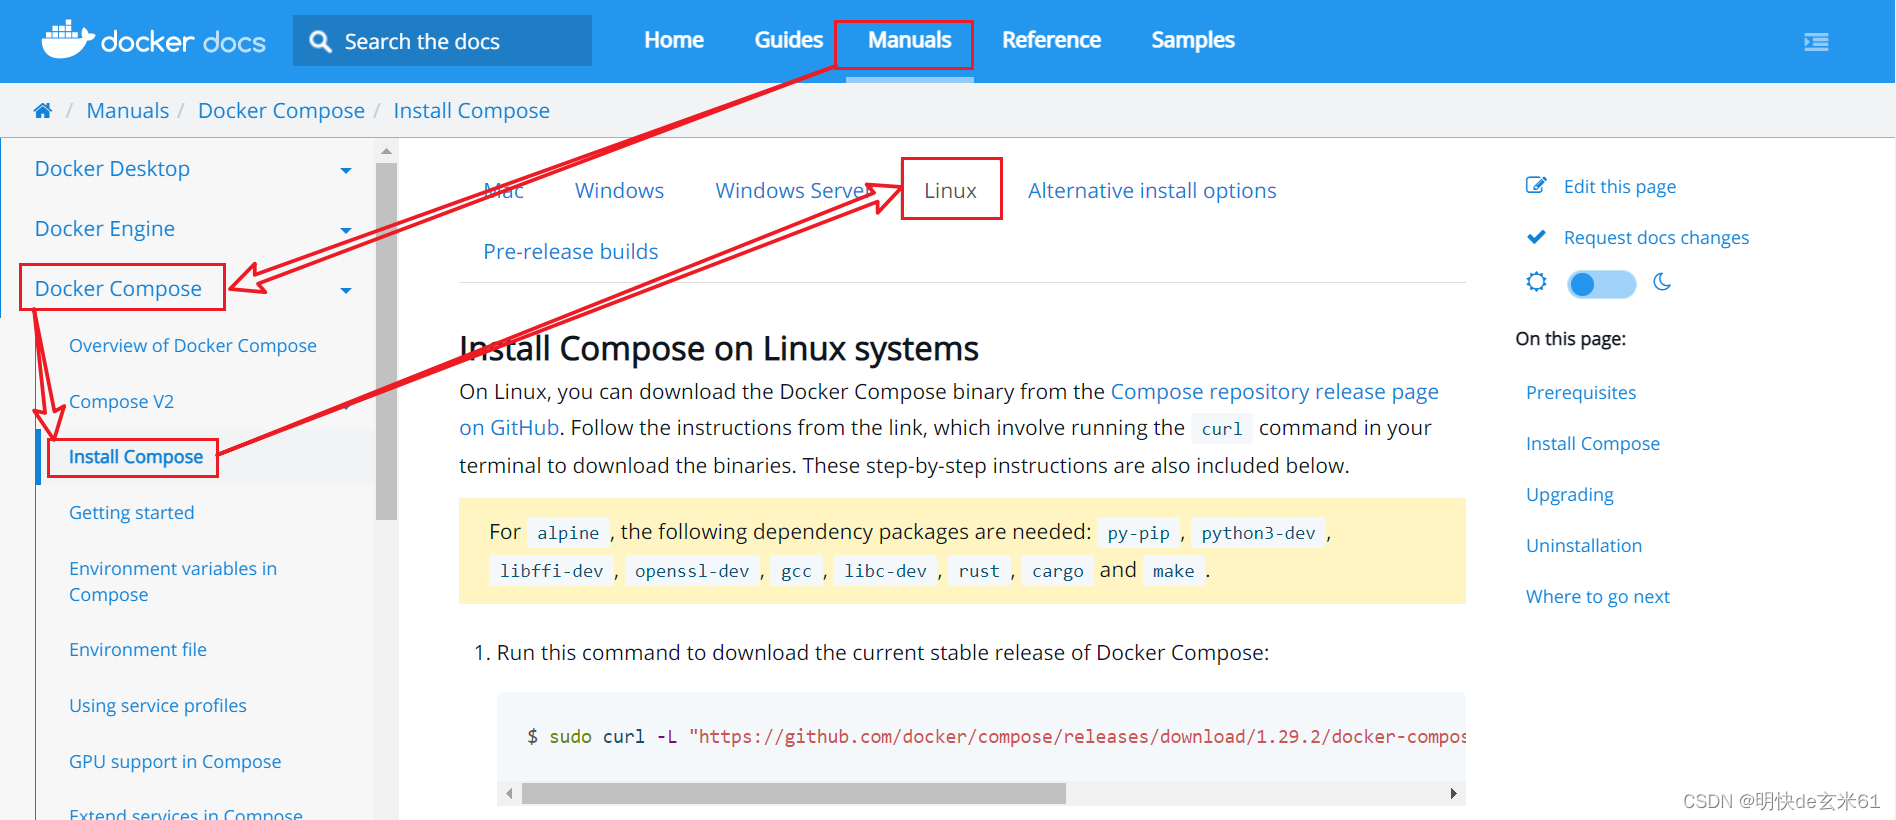
Task: Click the Manuals breadcrumb link
Action: pyautogui.click(x=127, y=111)
